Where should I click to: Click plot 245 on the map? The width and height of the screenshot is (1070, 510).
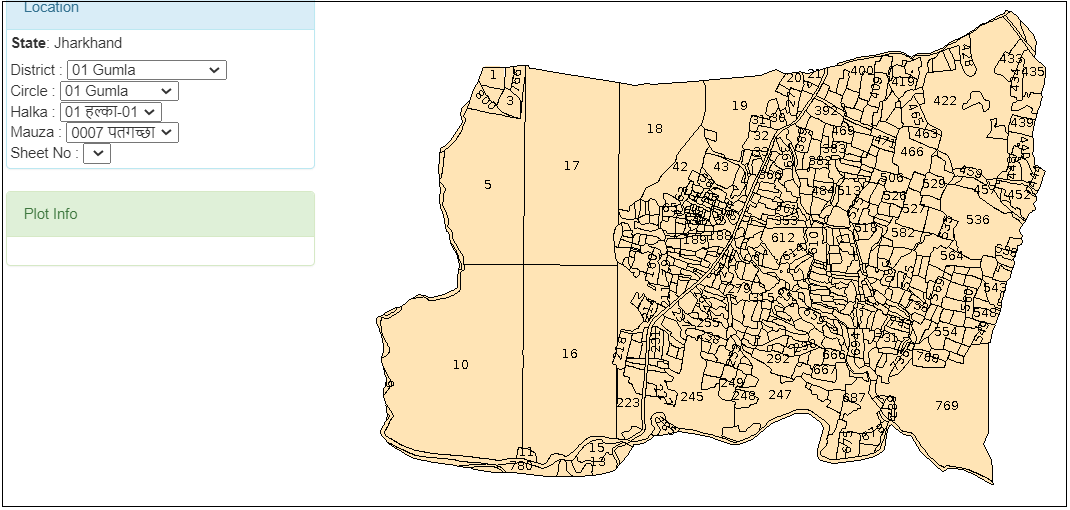692,397
